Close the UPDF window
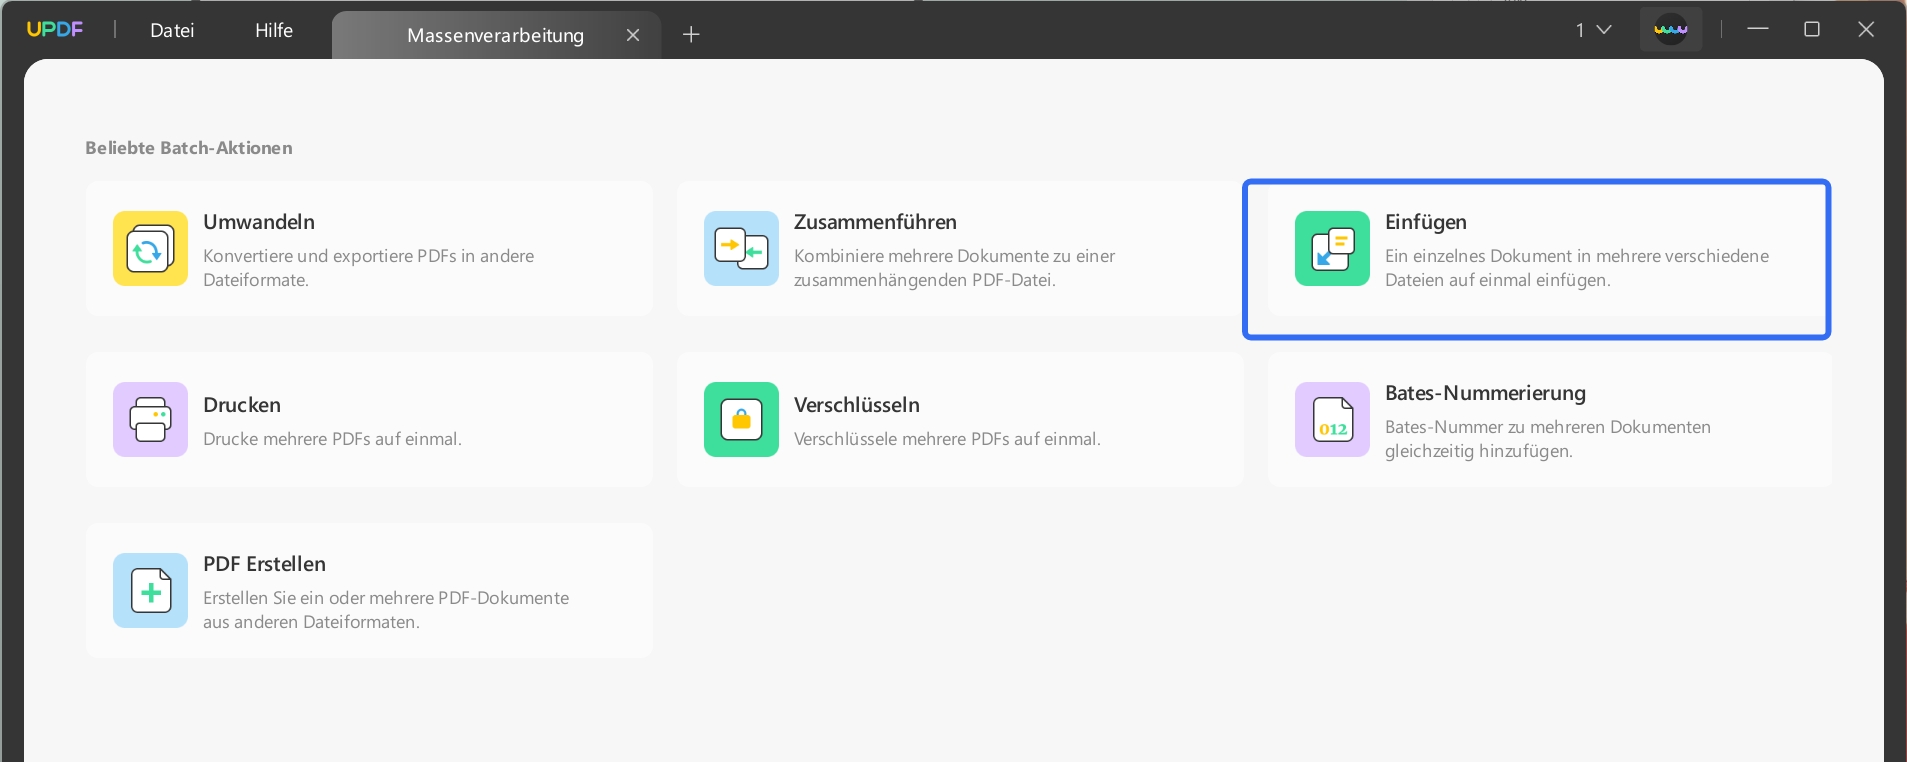Viewport: 1907px width, 762px height. [x=1866, y=30]
